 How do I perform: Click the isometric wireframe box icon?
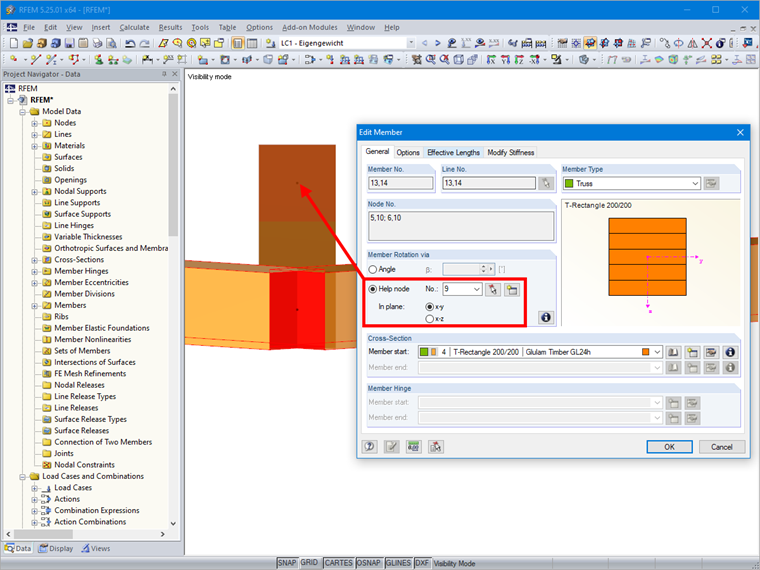point(459,60)
